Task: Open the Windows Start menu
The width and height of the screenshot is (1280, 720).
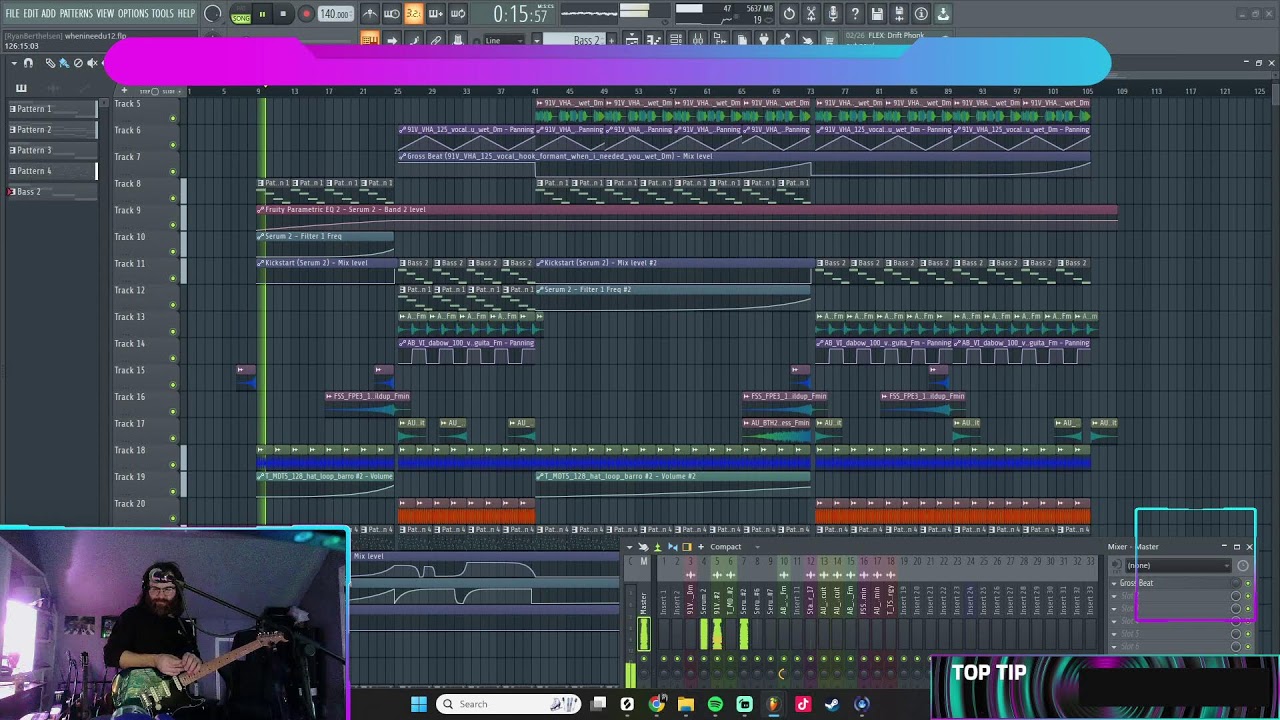Action: tap(419, 704)
